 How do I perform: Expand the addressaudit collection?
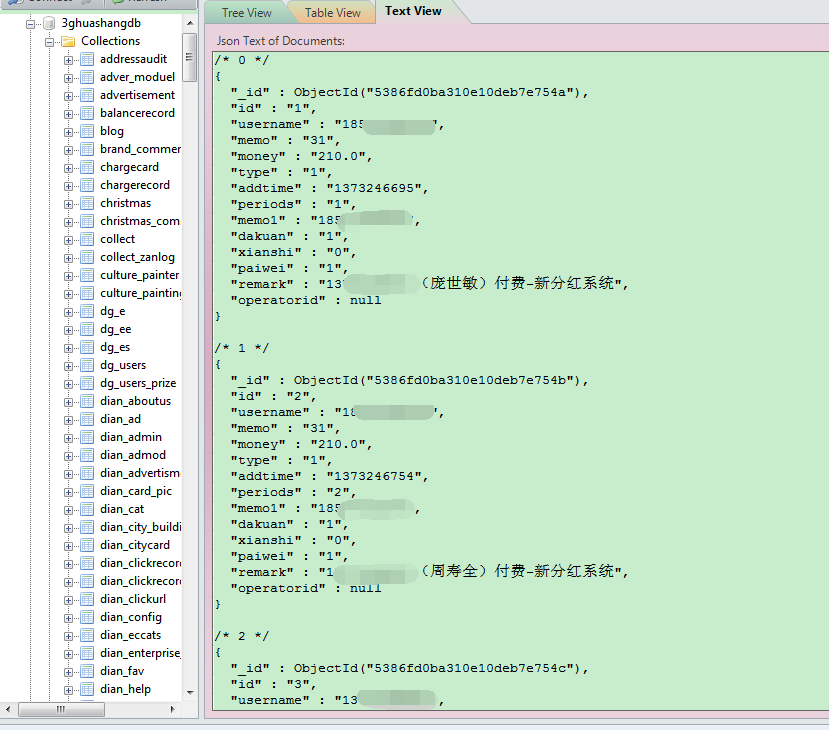68,60
